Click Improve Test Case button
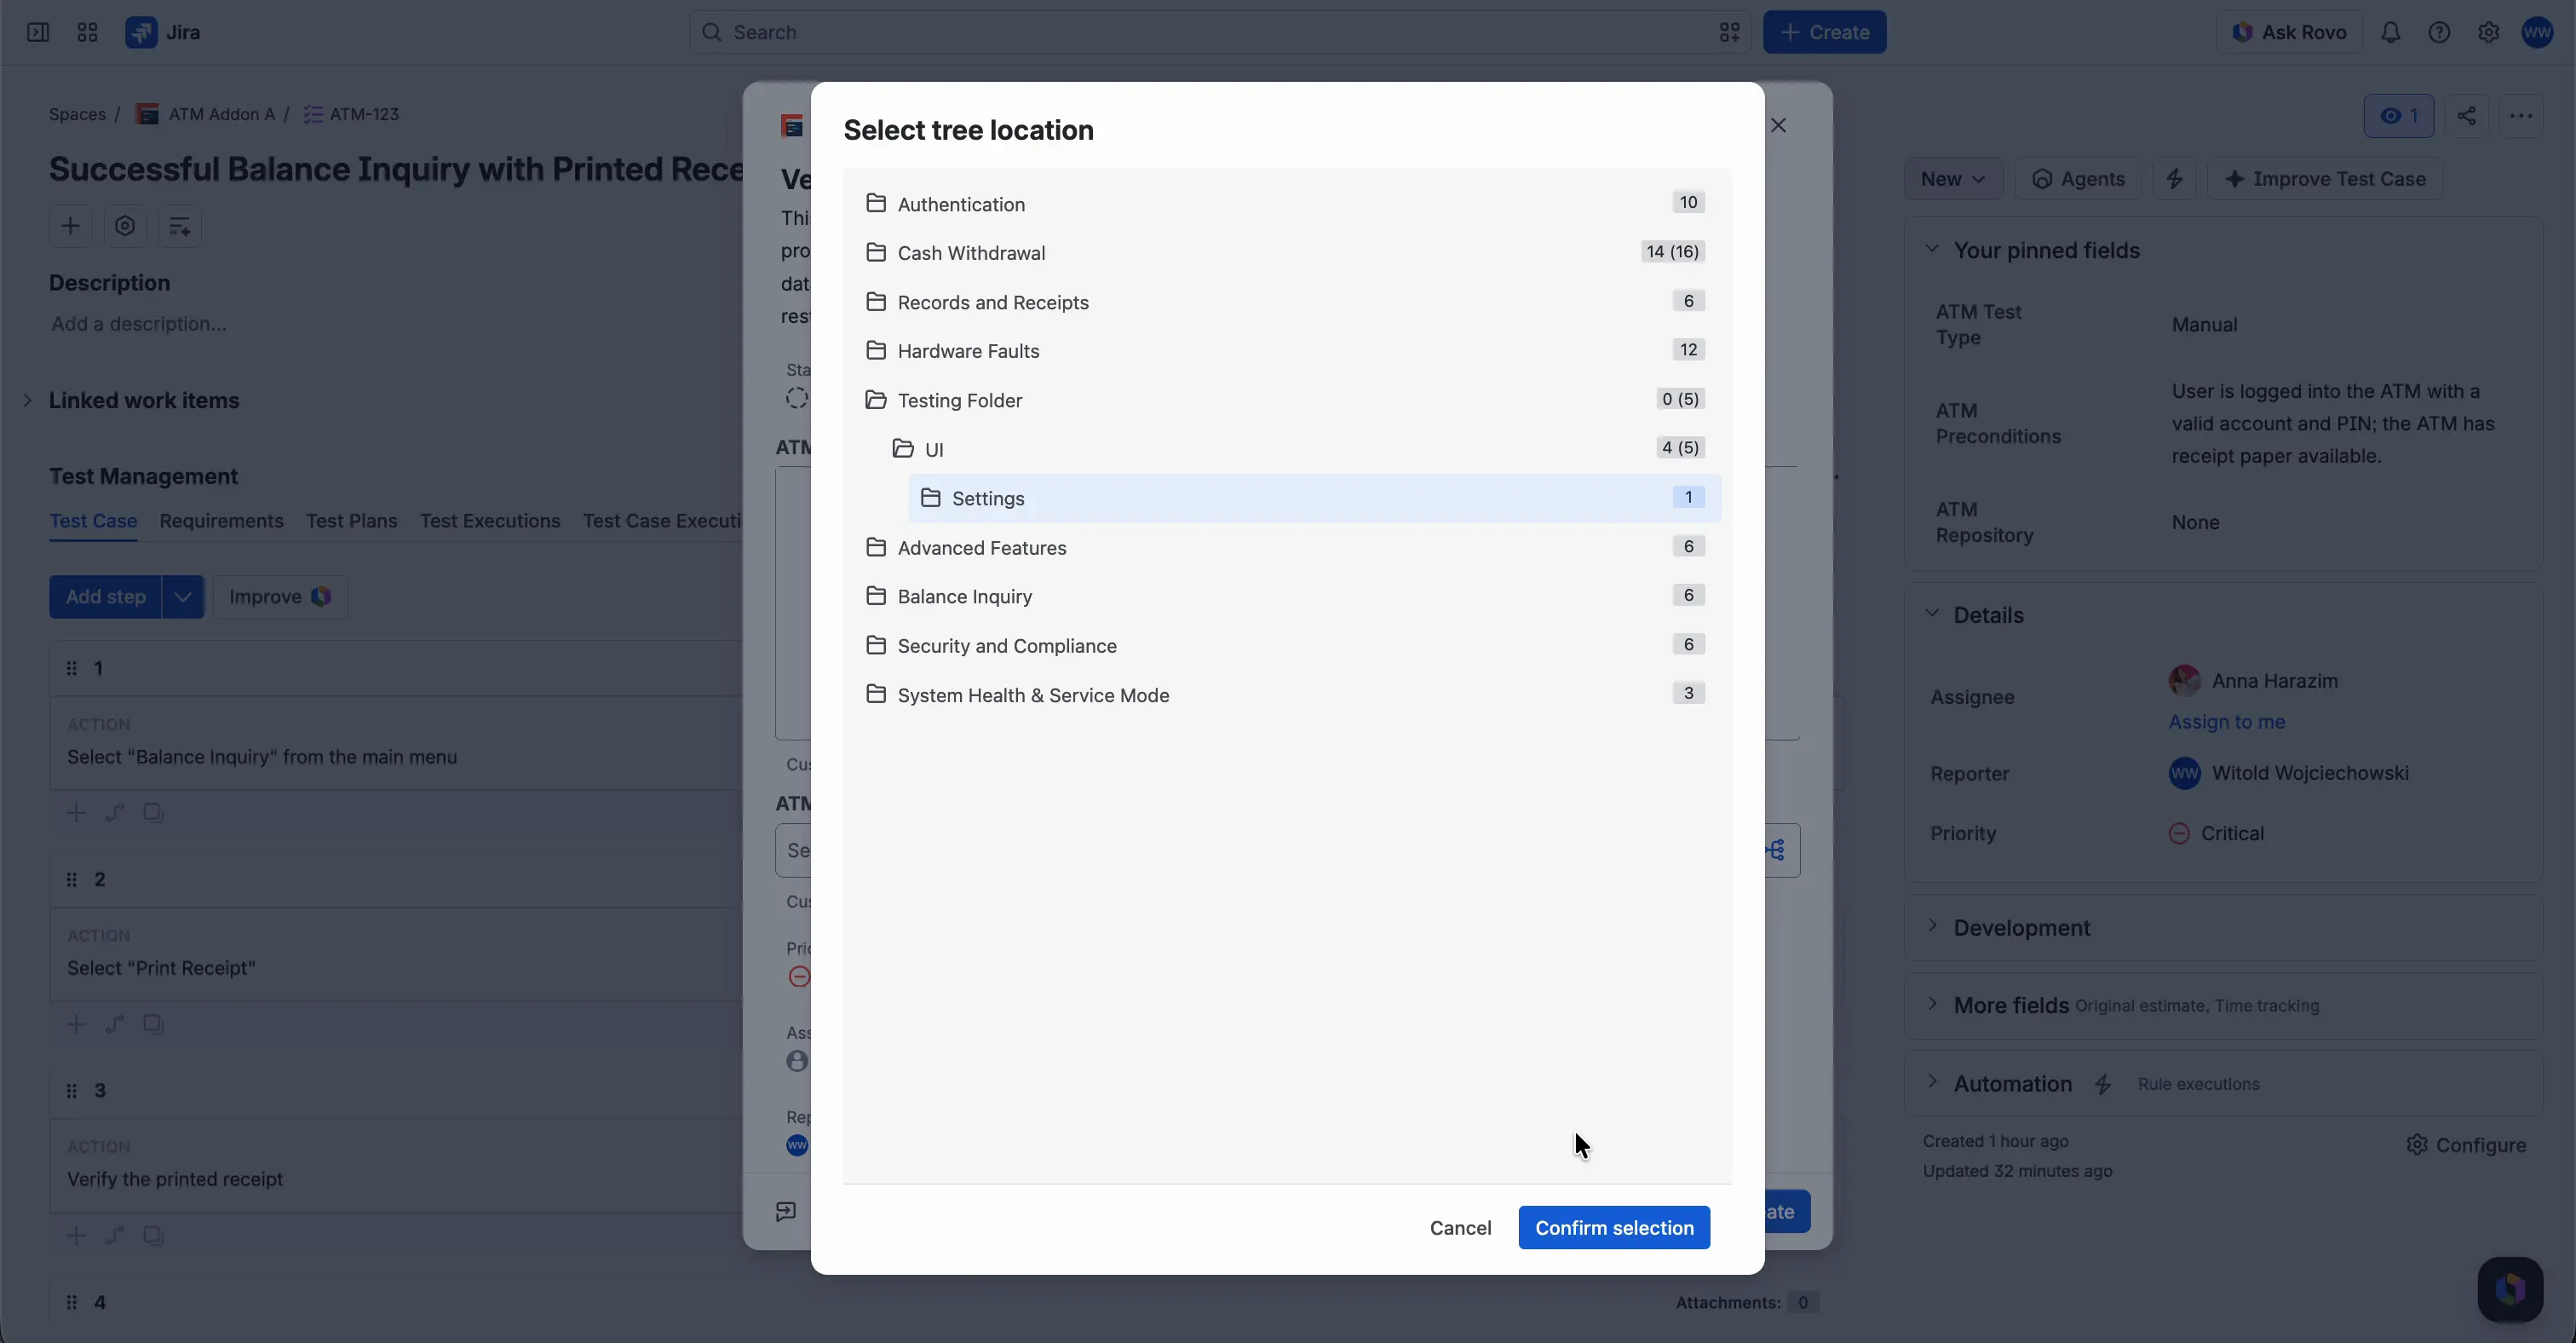Viewport: 2576px width, 1343px height. point(2324,179)
